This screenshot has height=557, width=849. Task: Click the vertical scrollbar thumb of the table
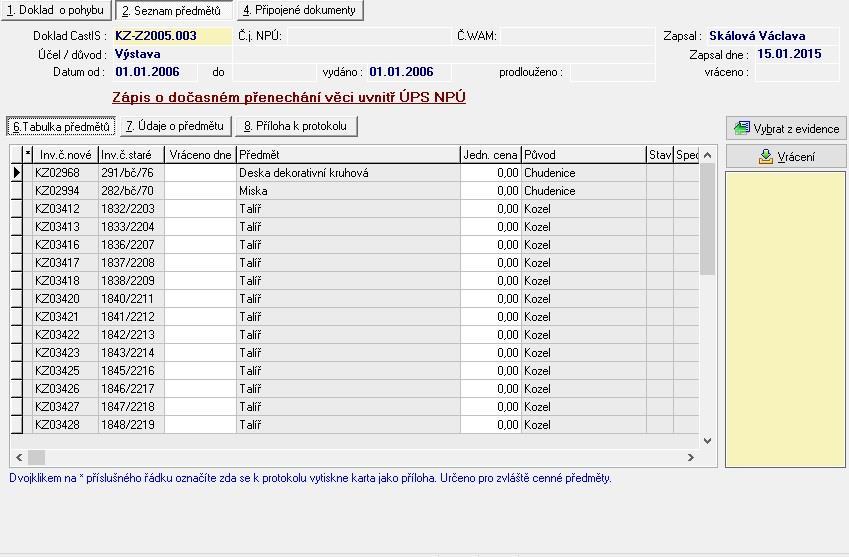pyautogui.click(x=707, y=219)
